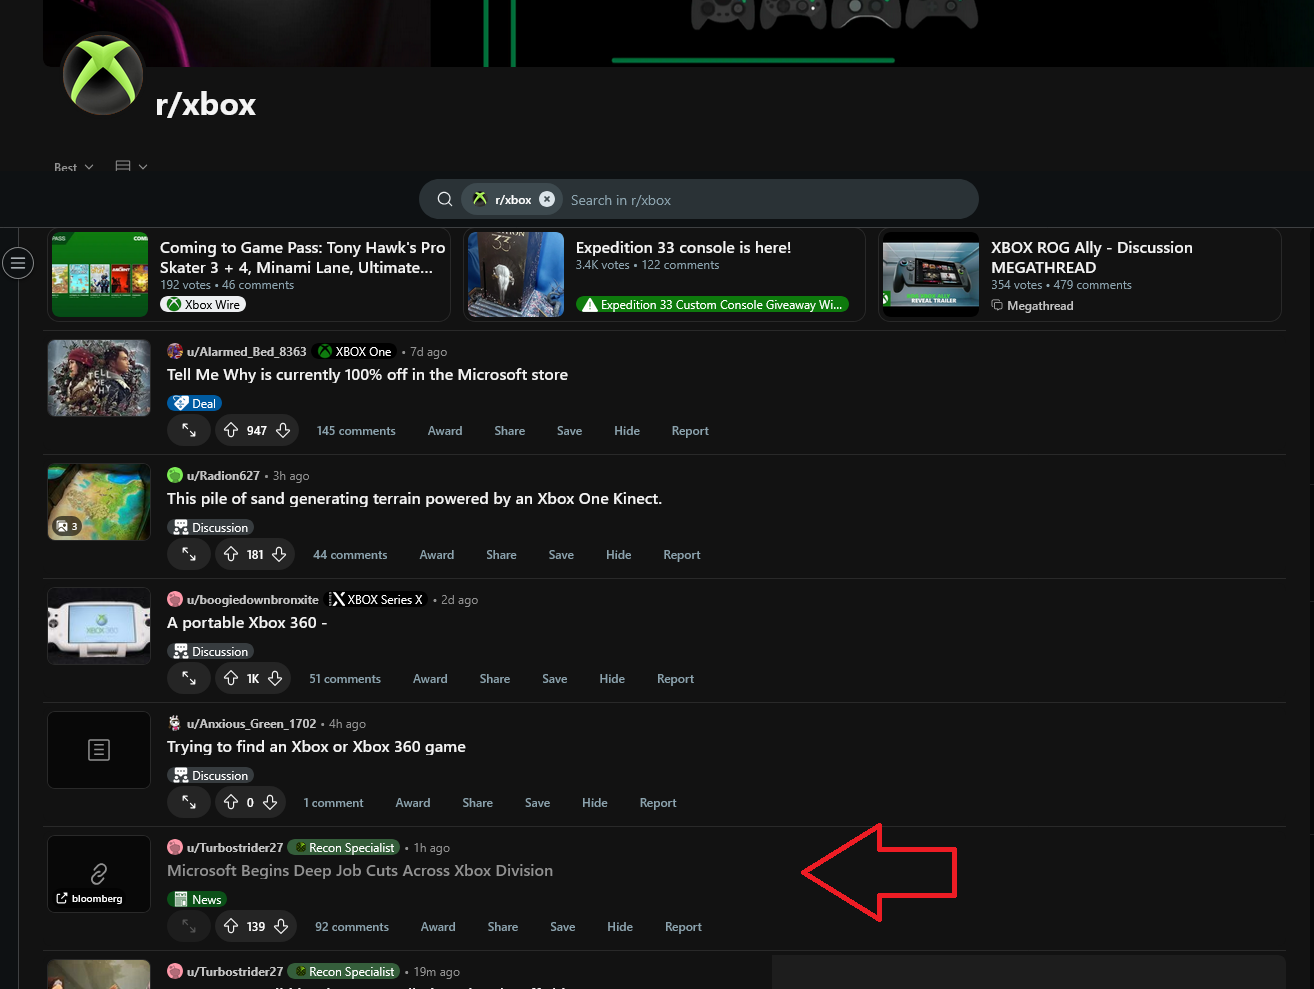Open Coming to Game Pass highlight card
The width and height of the screenshot is (1314, 989).
tap(249, 275)
